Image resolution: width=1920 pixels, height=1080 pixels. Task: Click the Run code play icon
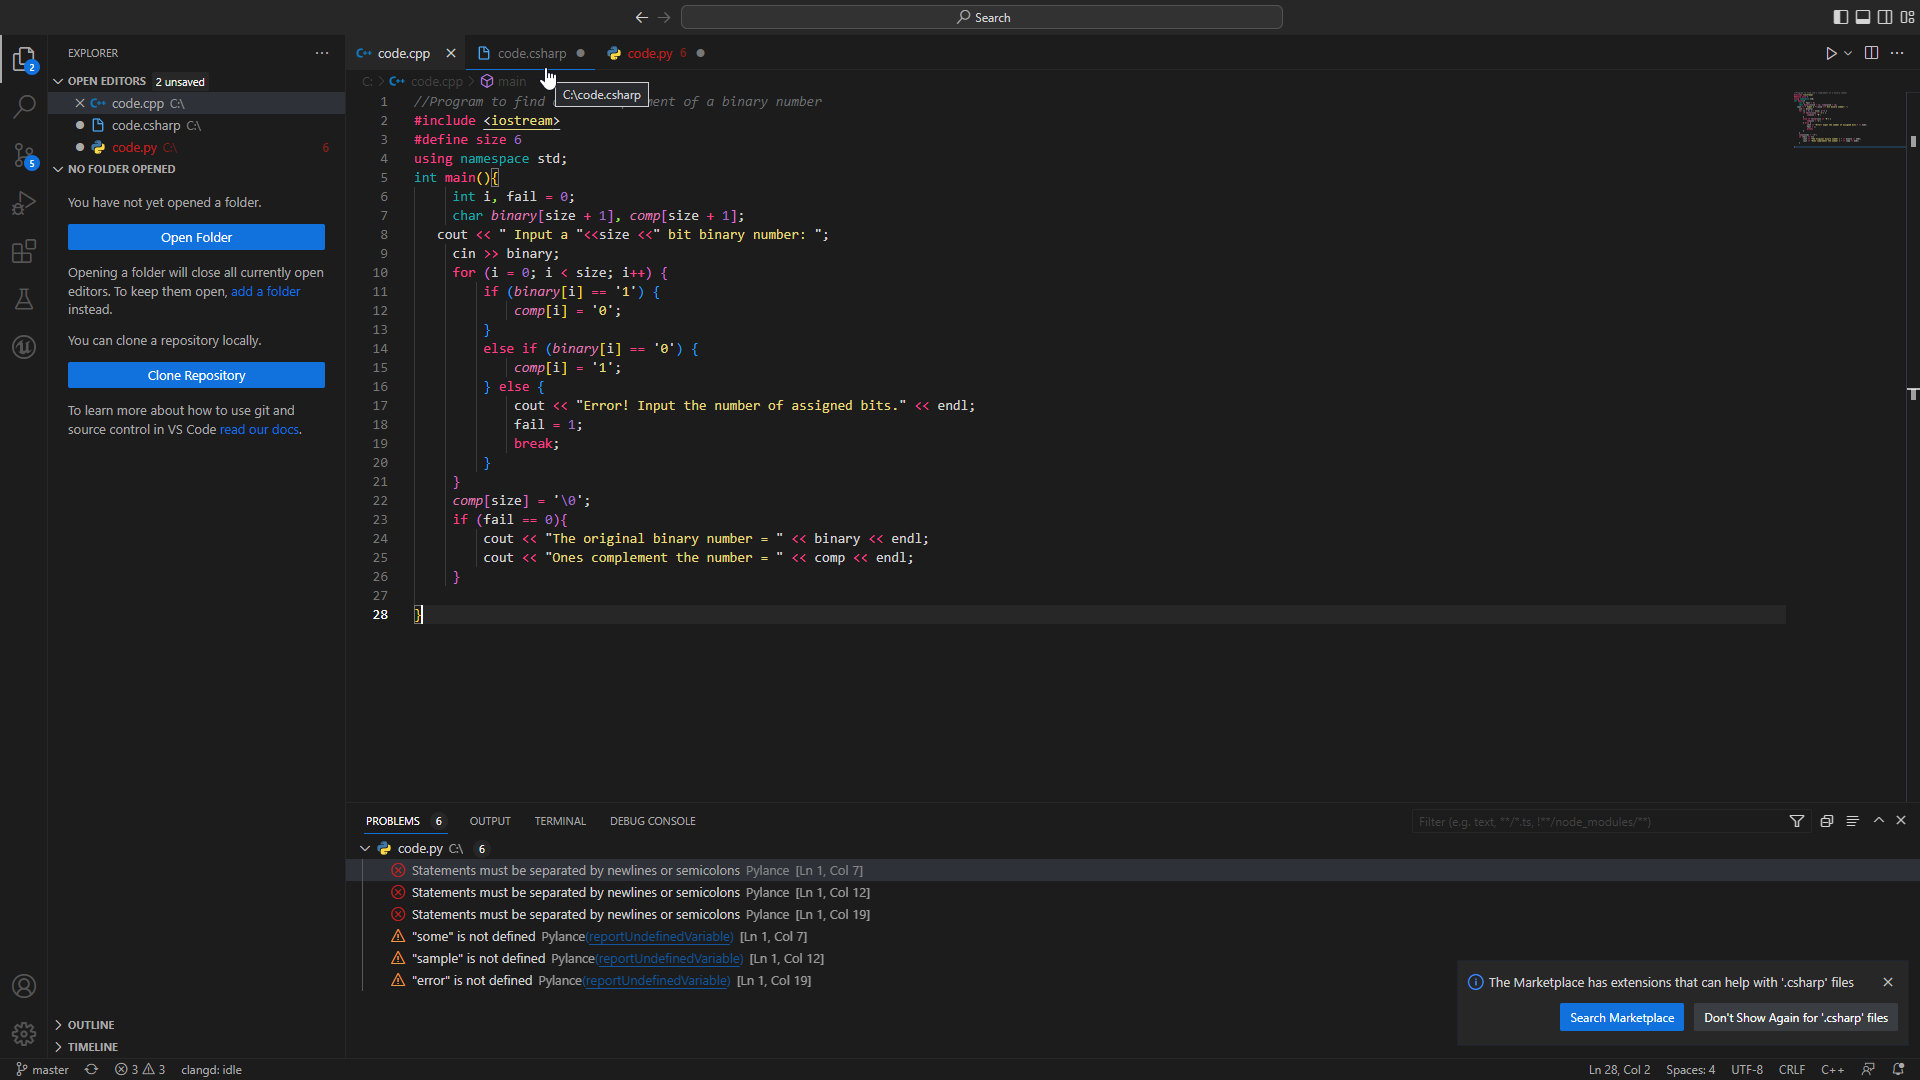[x=1830, y=53]
